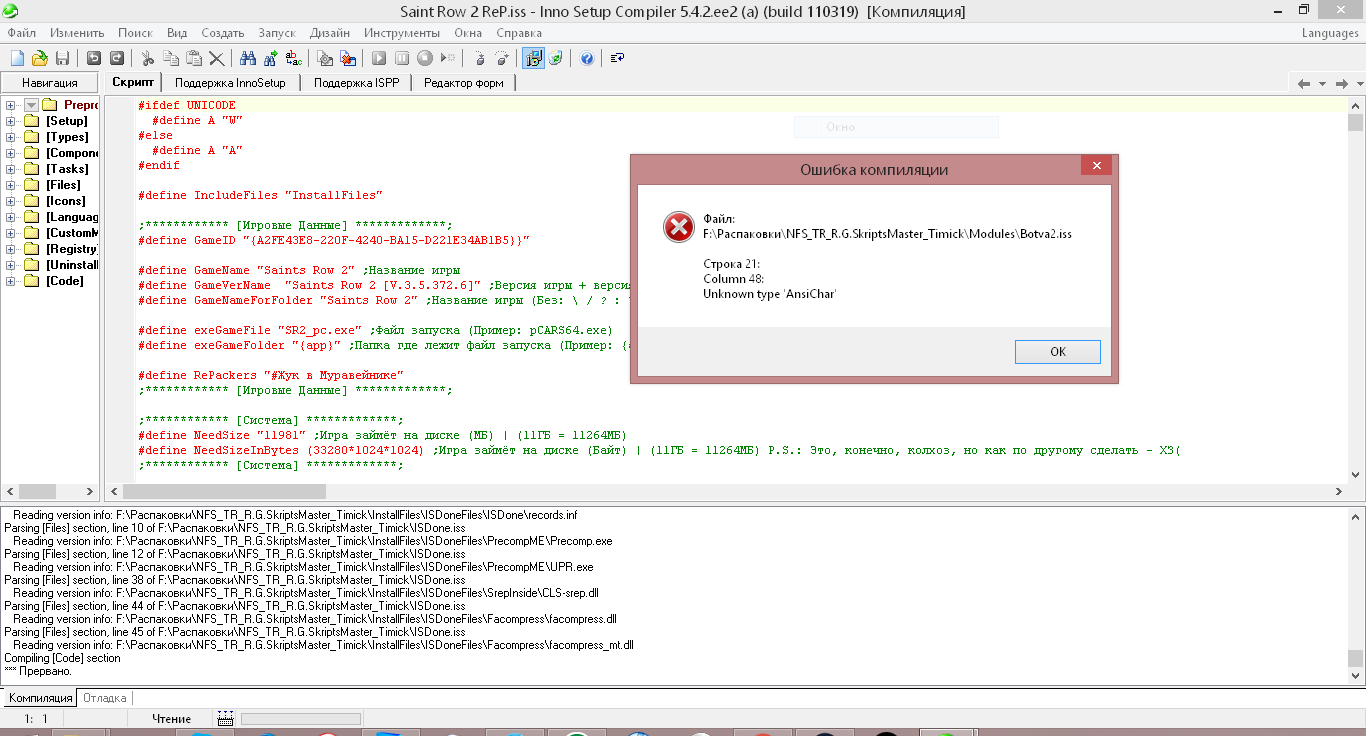The height and width of the screenshot is (736, 1366).
Task: Open Find with the binoculars icon
Action: [x=247, y=58]
